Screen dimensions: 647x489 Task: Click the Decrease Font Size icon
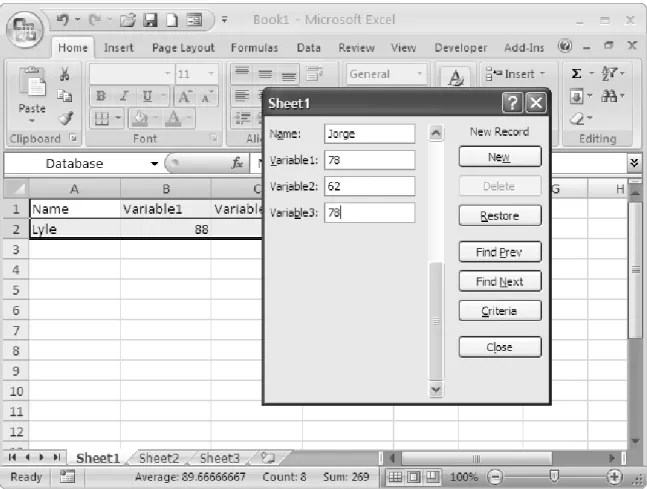[x=206, y=96]
